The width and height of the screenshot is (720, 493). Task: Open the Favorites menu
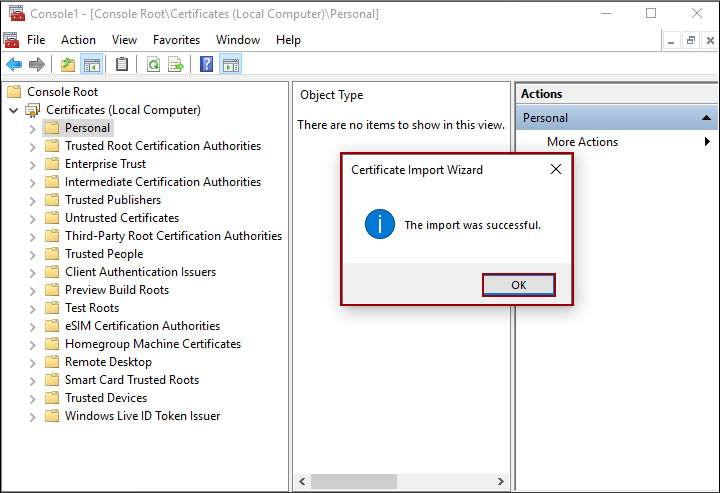pos(176,40)
